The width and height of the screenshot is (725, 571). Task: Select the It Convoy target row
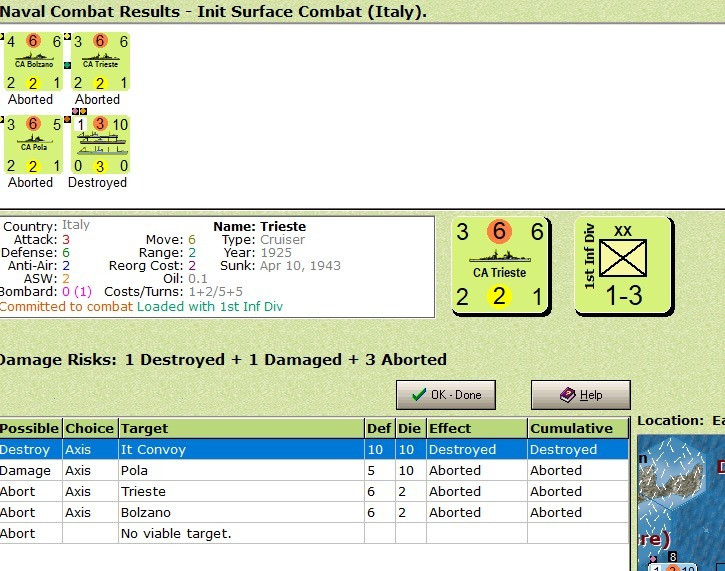pyautogui.click(x=314, y=449)
